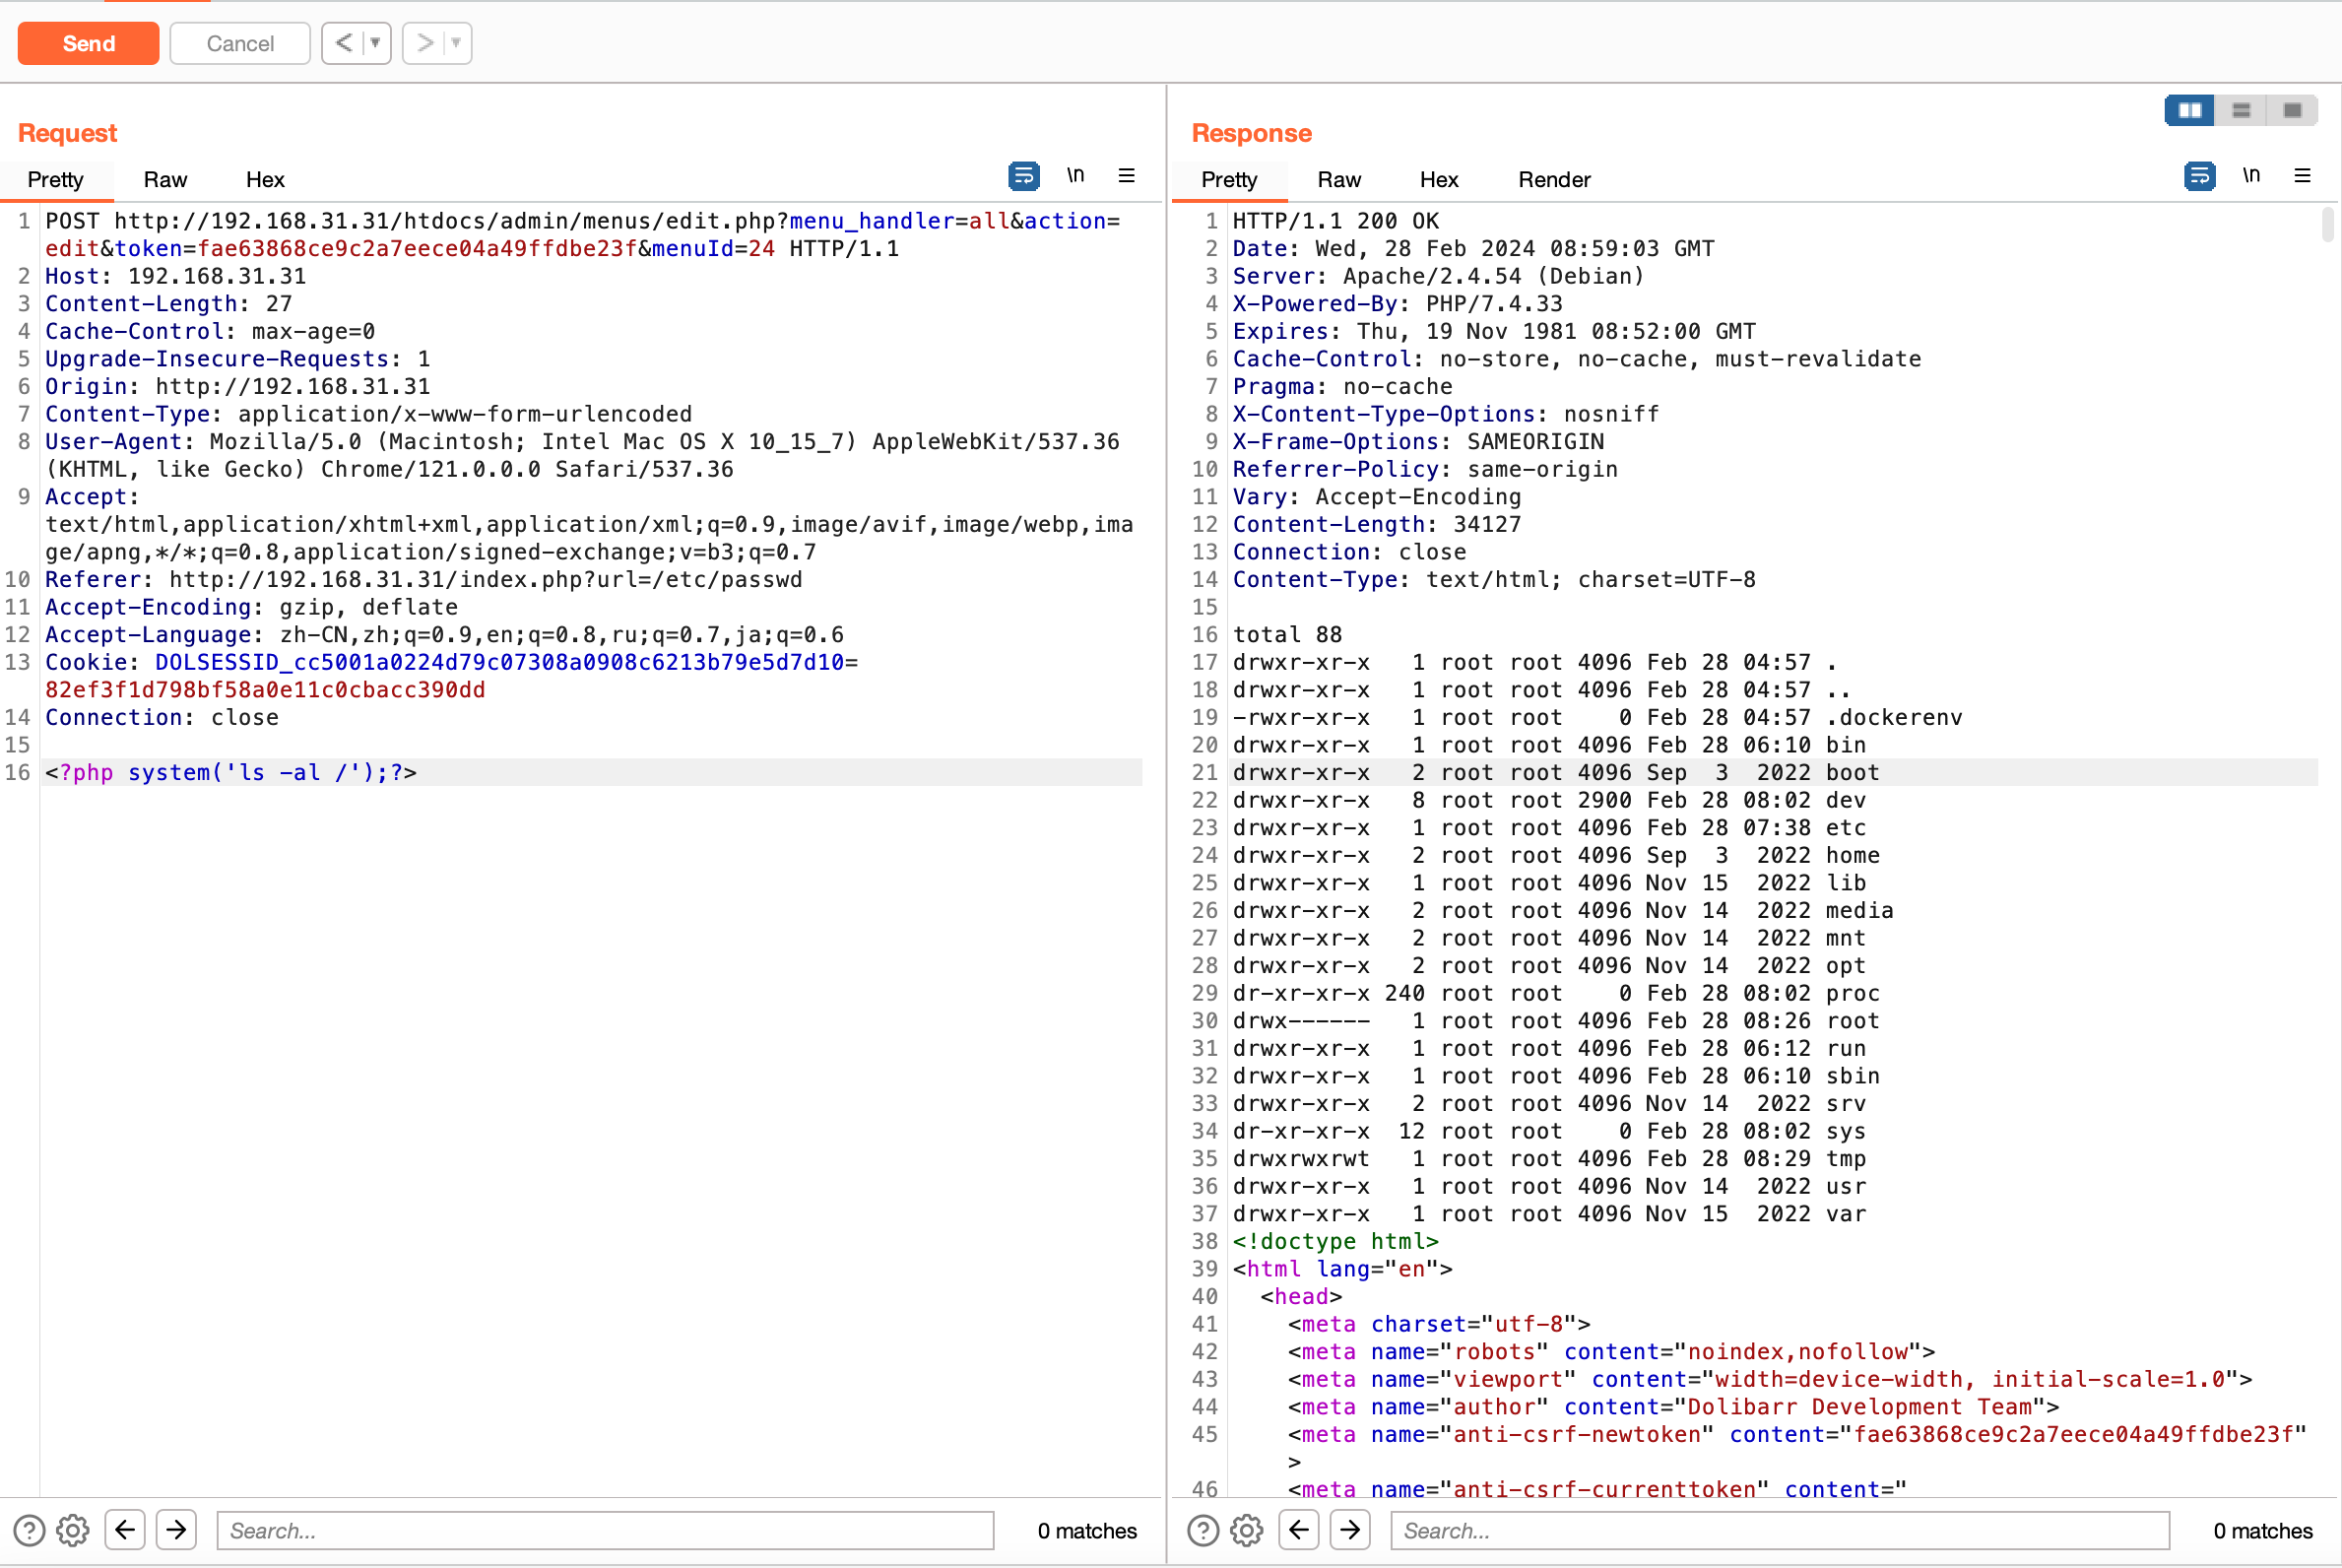Click the Response word-wrap icon
The height and width of the screenshot is (1568, 2342).
point(2198,176)
